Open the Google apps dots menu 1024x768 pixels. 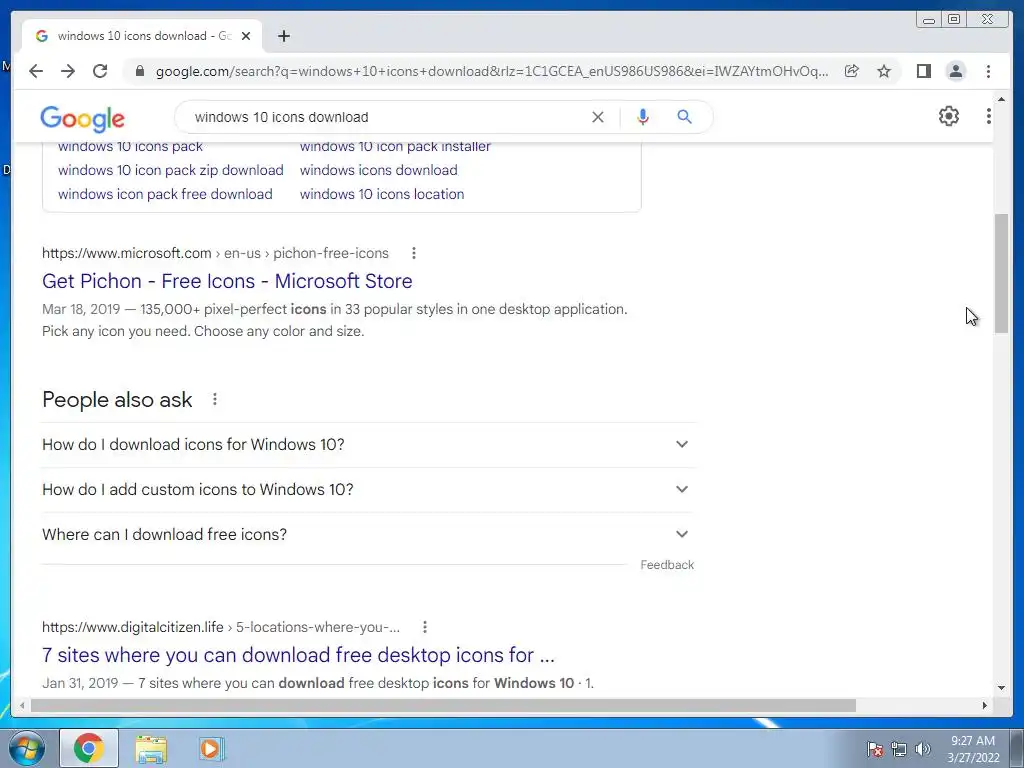coord(989,116)
